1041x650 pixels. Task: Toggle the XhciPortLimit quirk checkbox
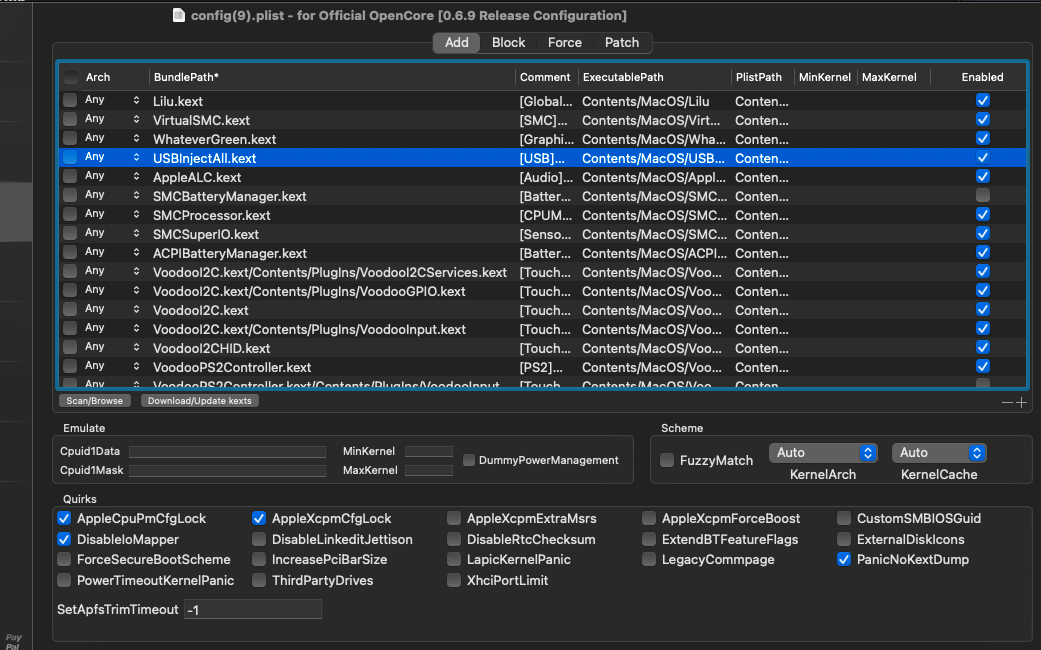click(454, 580)
